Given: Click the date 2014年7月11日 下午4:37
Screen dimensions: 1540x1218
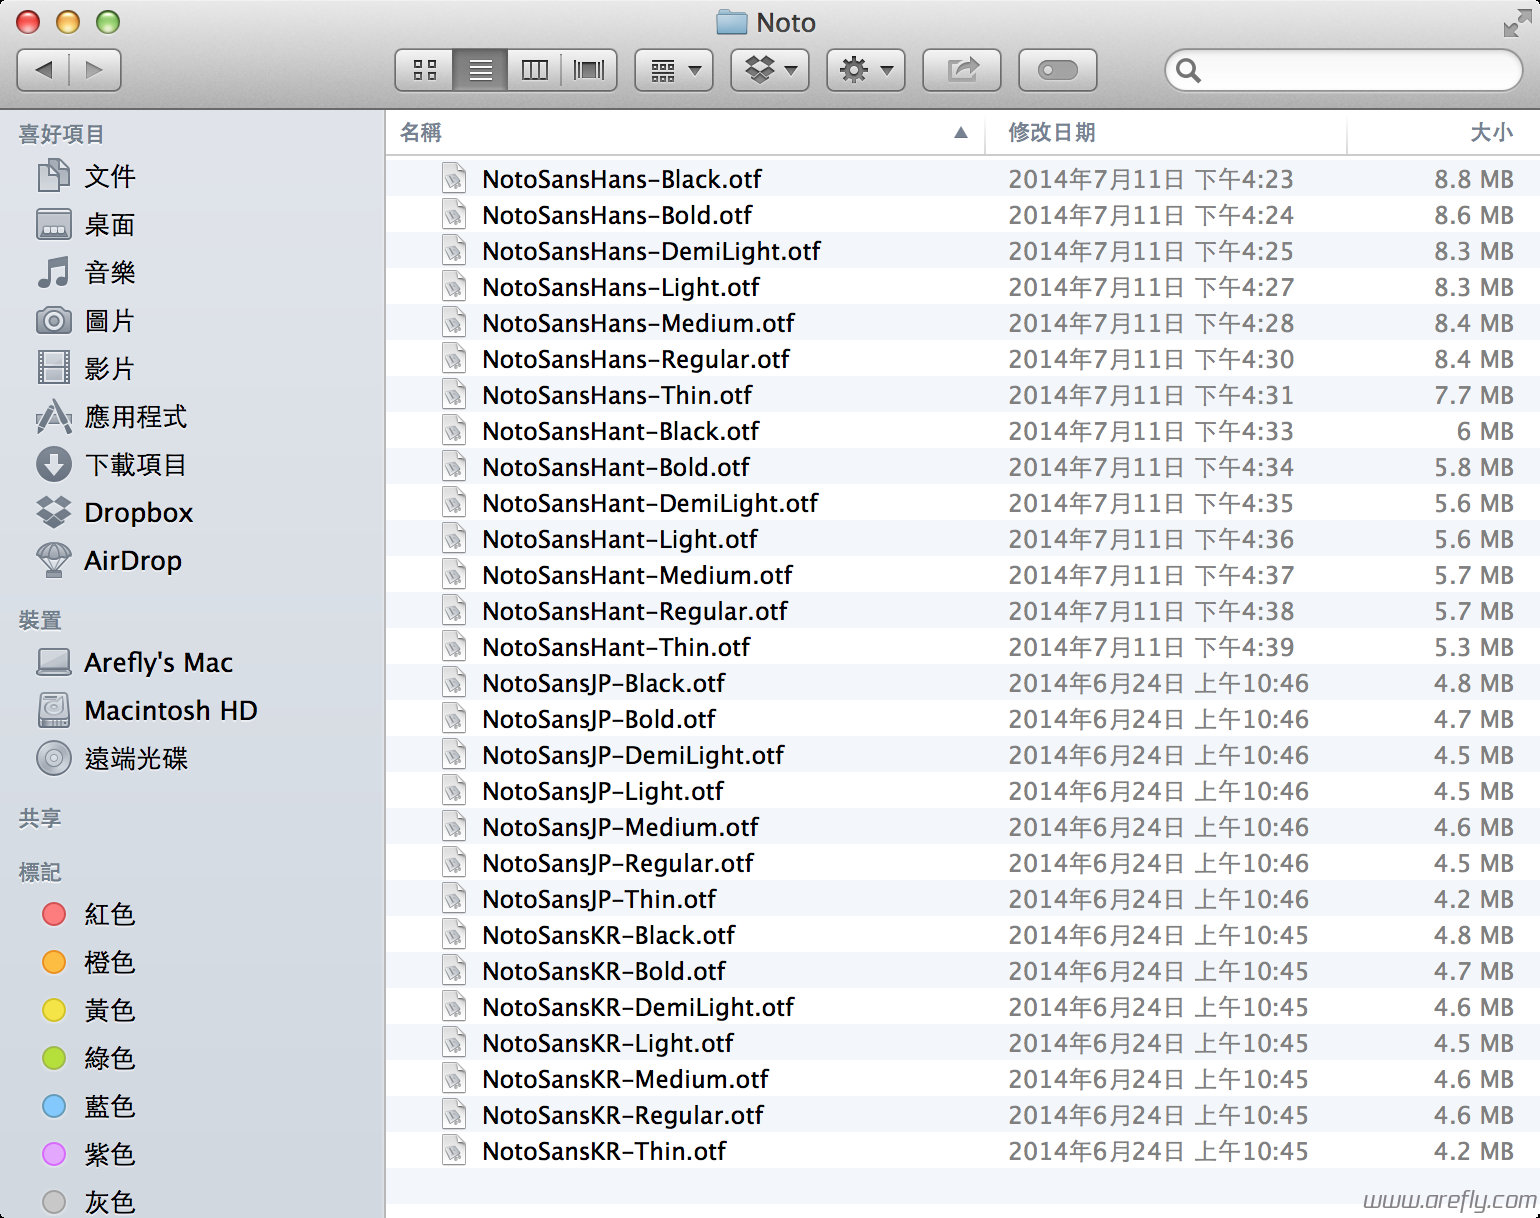Looking at the screenshot, I should (1151, 575).
